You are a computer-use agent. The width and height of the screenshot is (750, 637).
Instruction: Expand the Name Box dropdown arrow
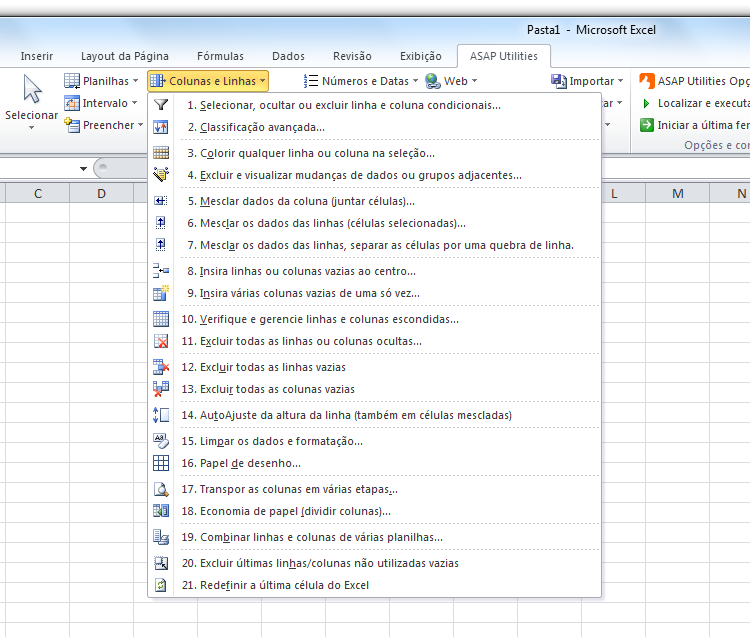tap(83, 168)
